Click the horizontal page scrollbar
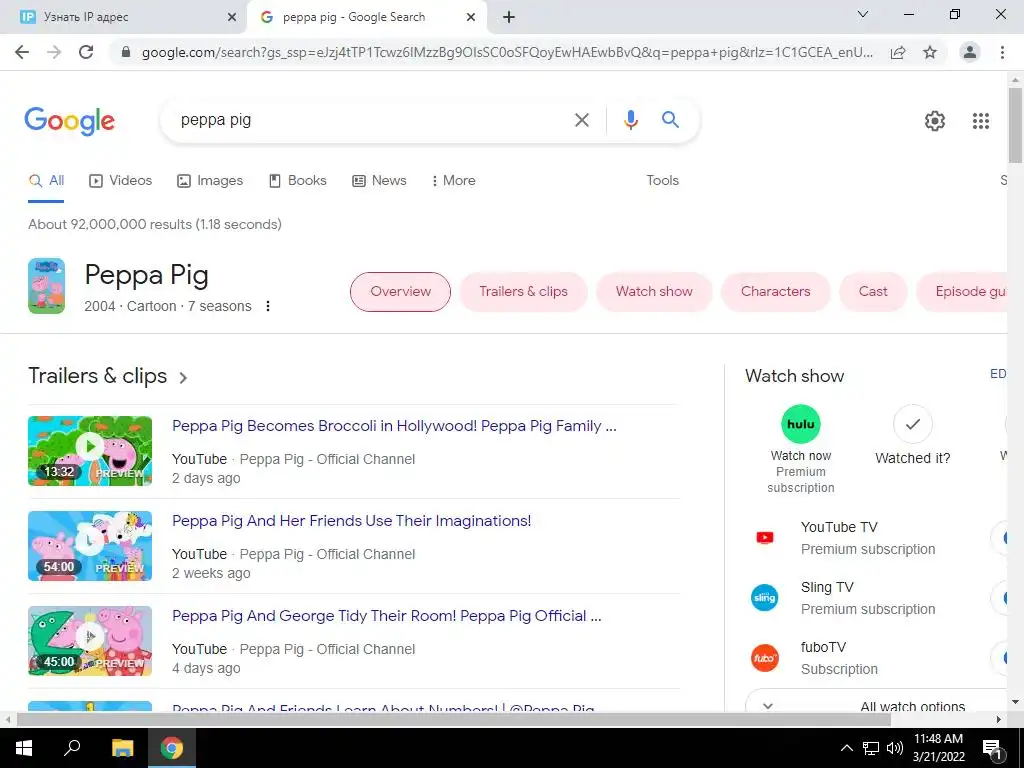 453,720
